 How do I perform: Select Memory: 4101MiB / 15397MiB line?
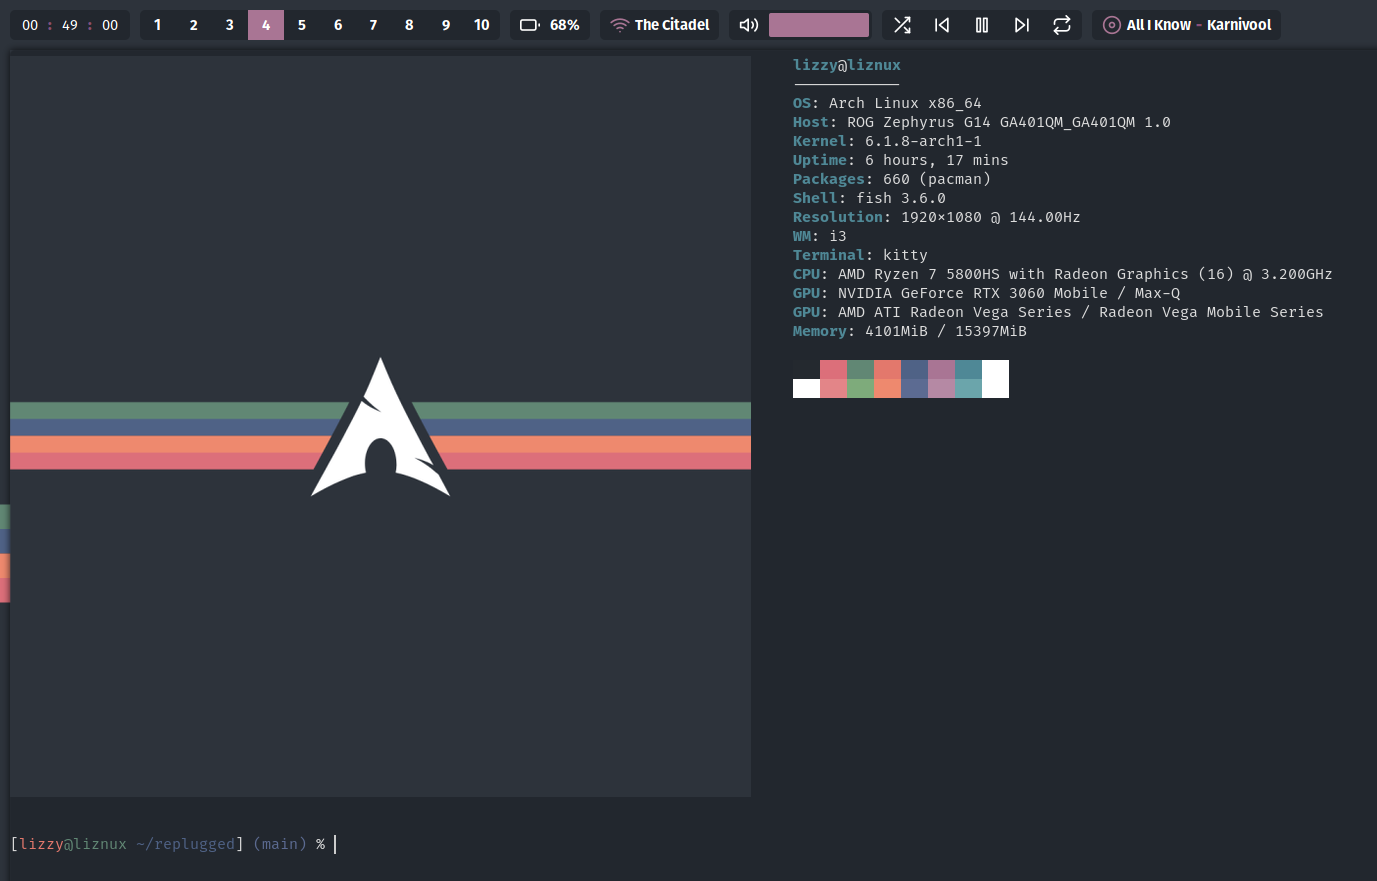pos(910,331)
